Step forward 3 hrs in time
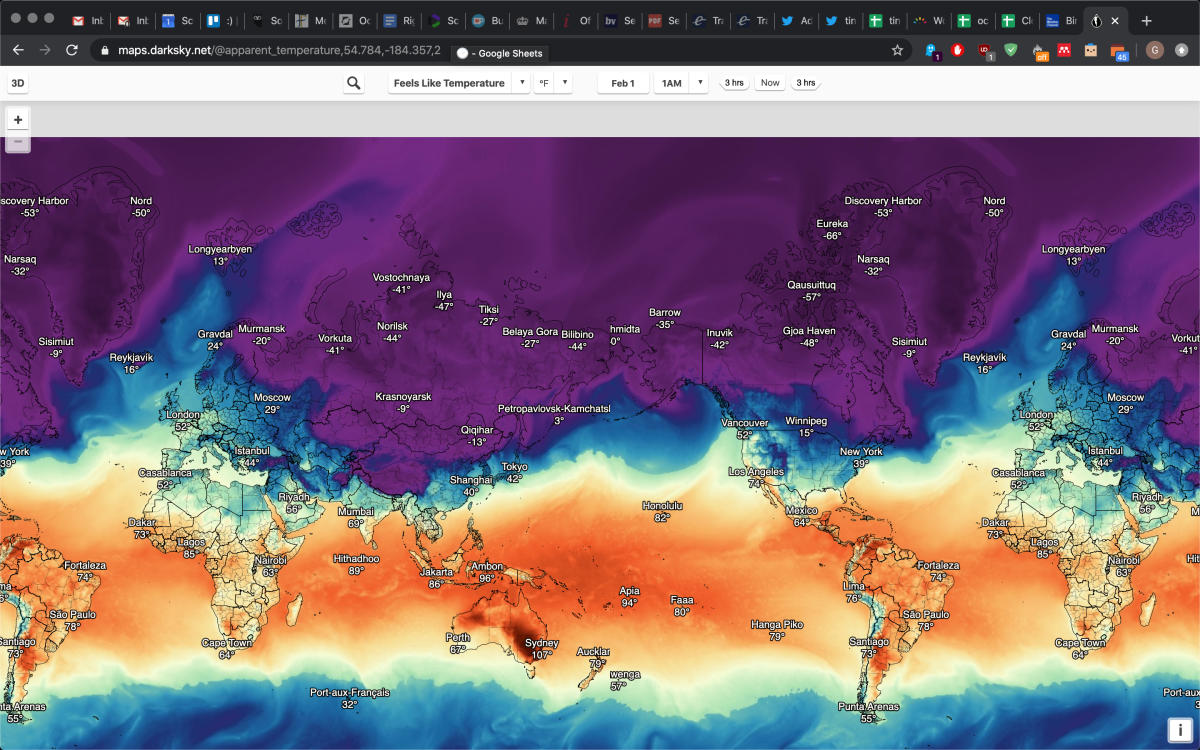Viewport: 1200px width, 750px height. 805,83
